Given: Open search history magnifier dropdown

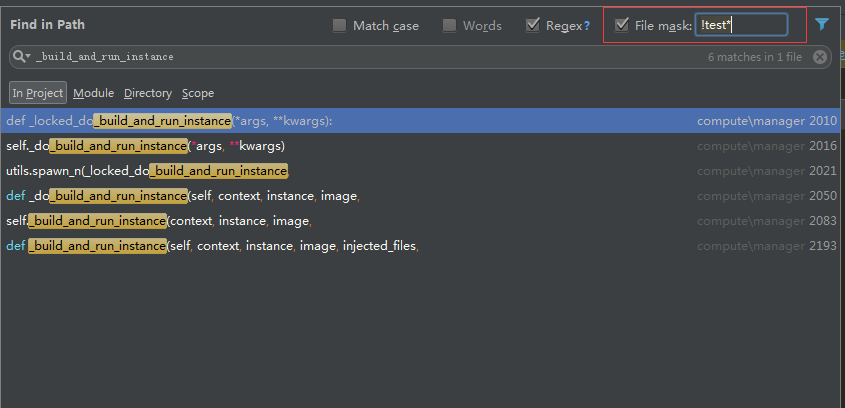Looking at the screenshot, I should click(21, 57).
